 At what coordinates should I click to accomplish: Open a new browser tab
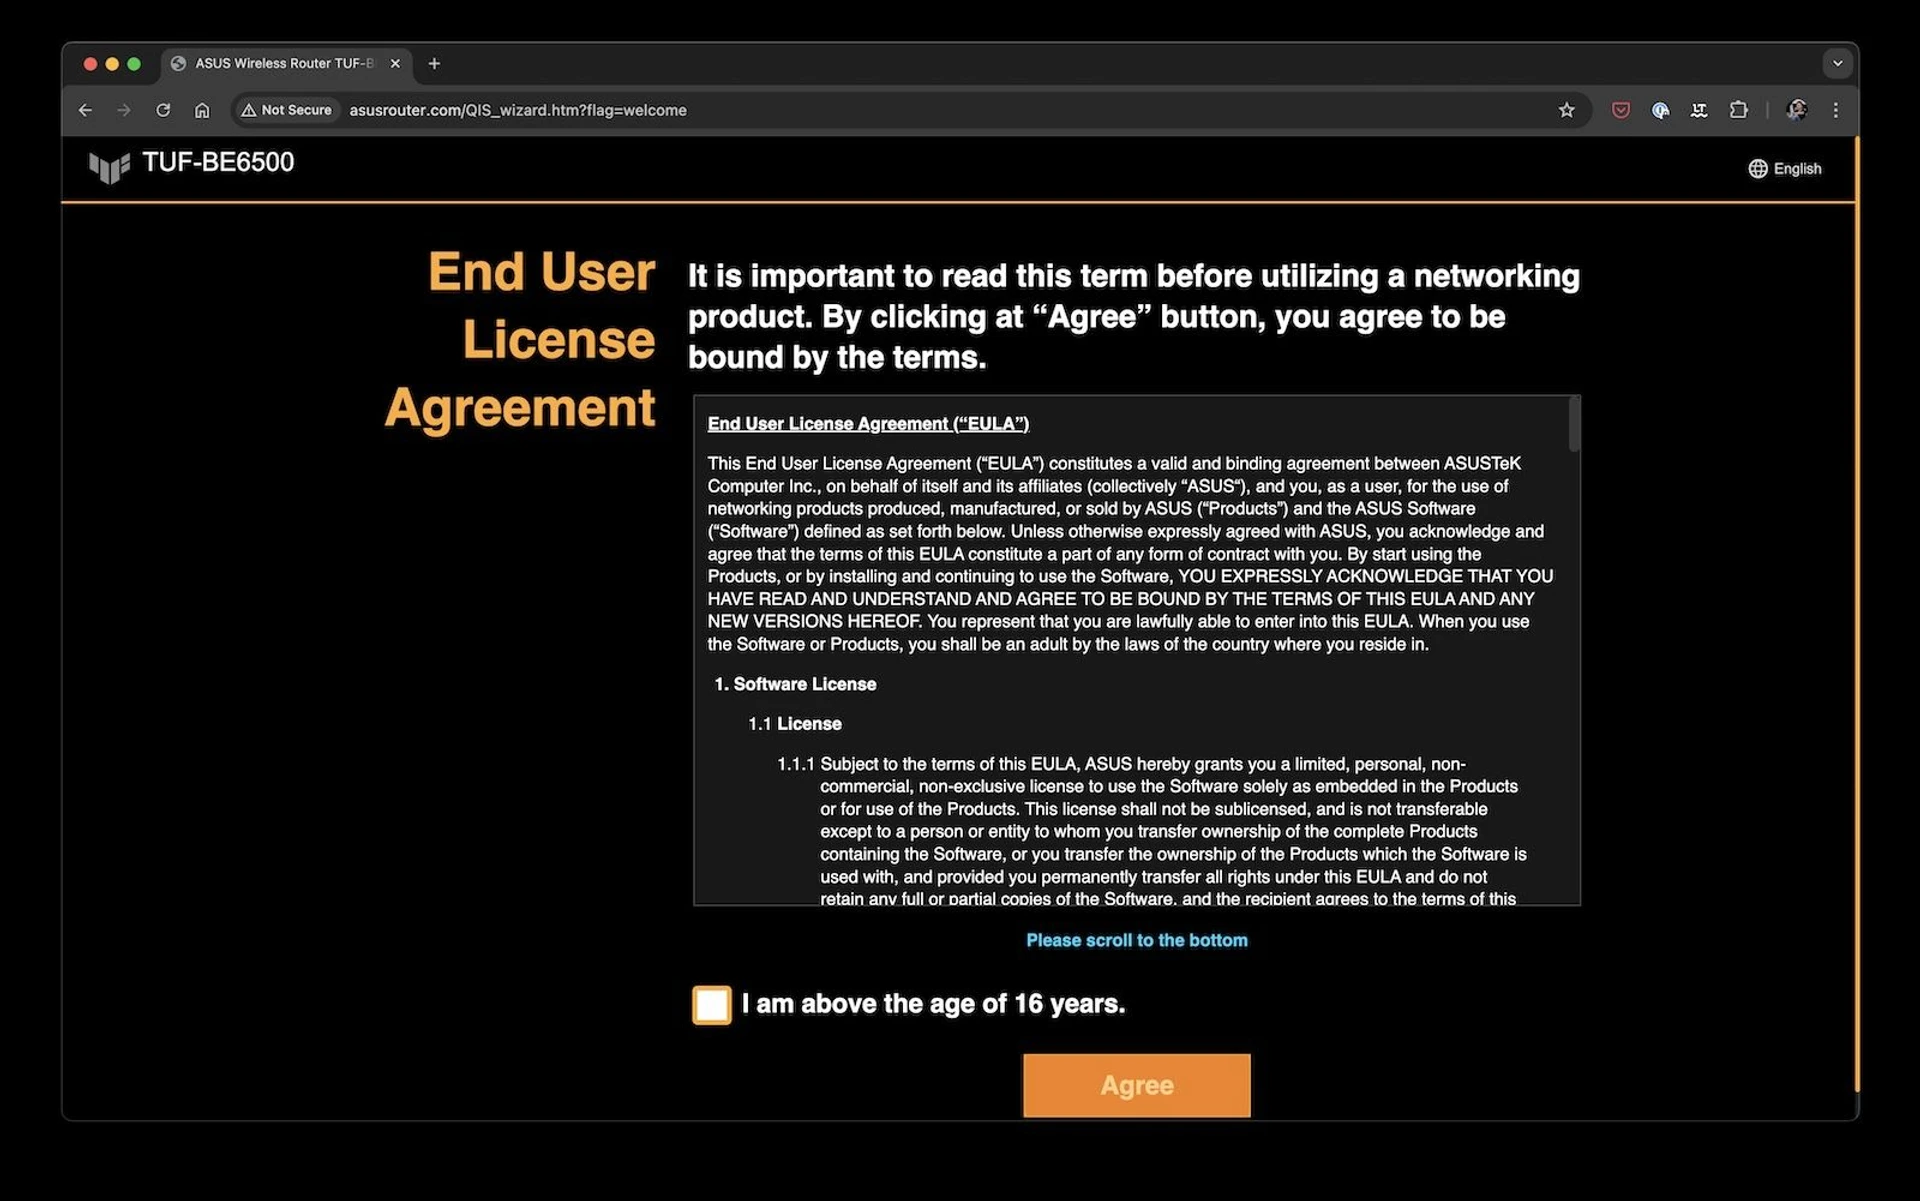(x=434, y=63)
